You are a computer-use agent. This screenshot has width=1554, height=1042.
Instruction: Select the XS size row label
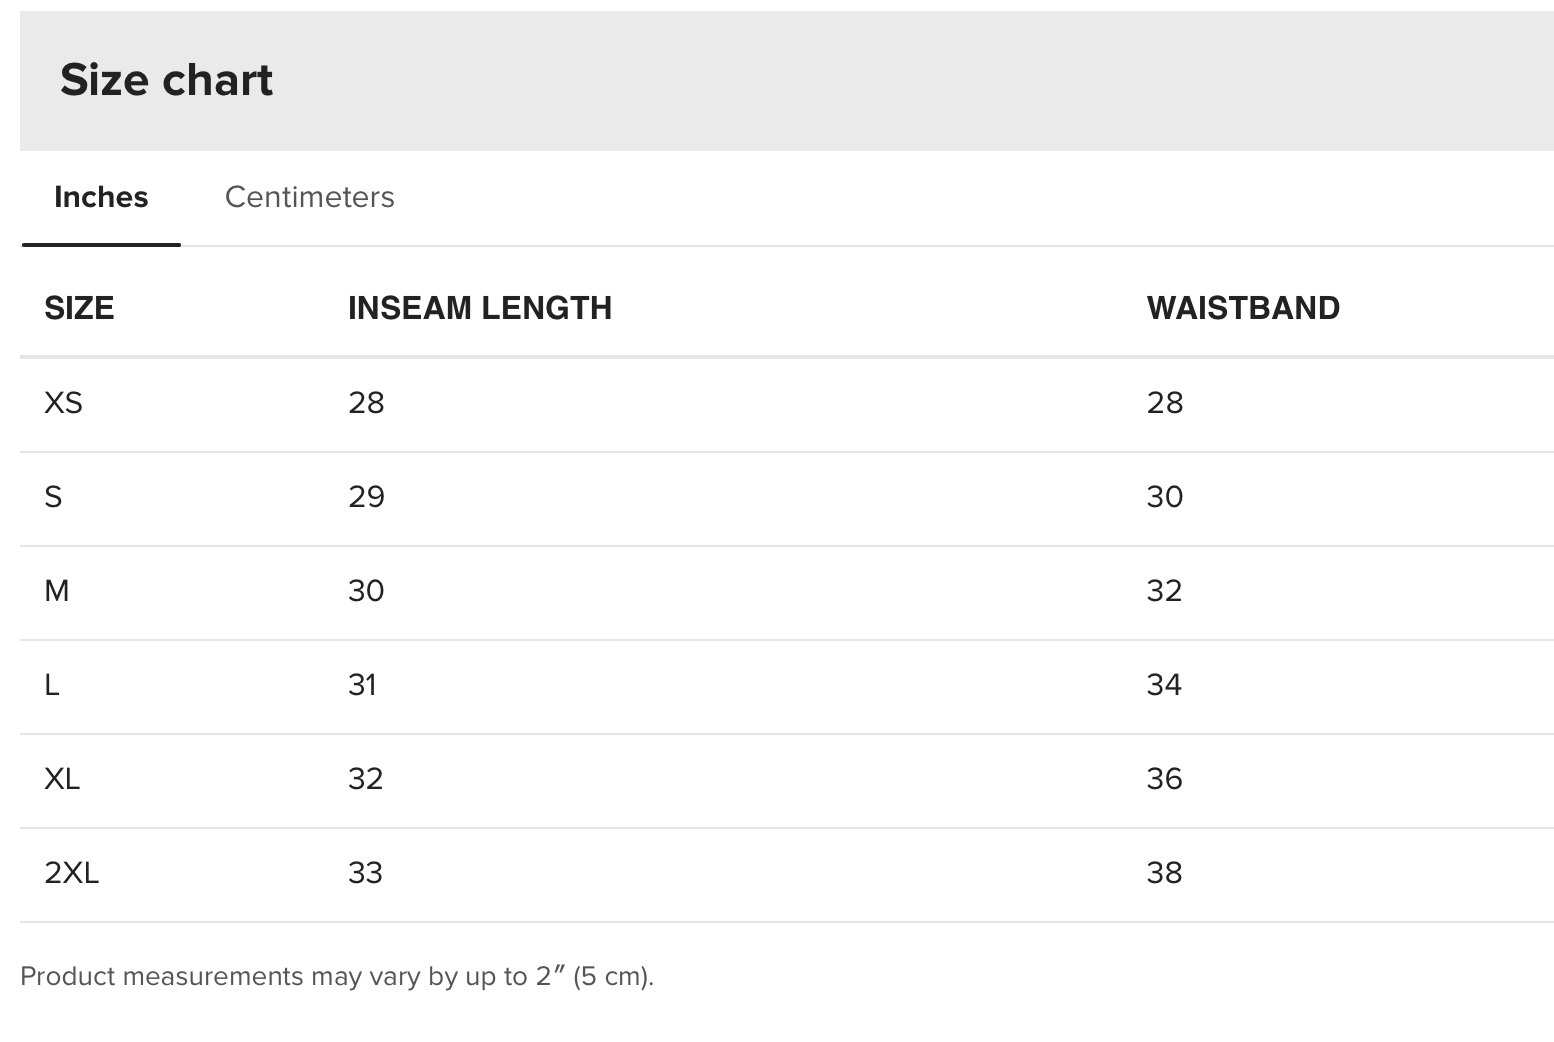(x=63, y=403)
